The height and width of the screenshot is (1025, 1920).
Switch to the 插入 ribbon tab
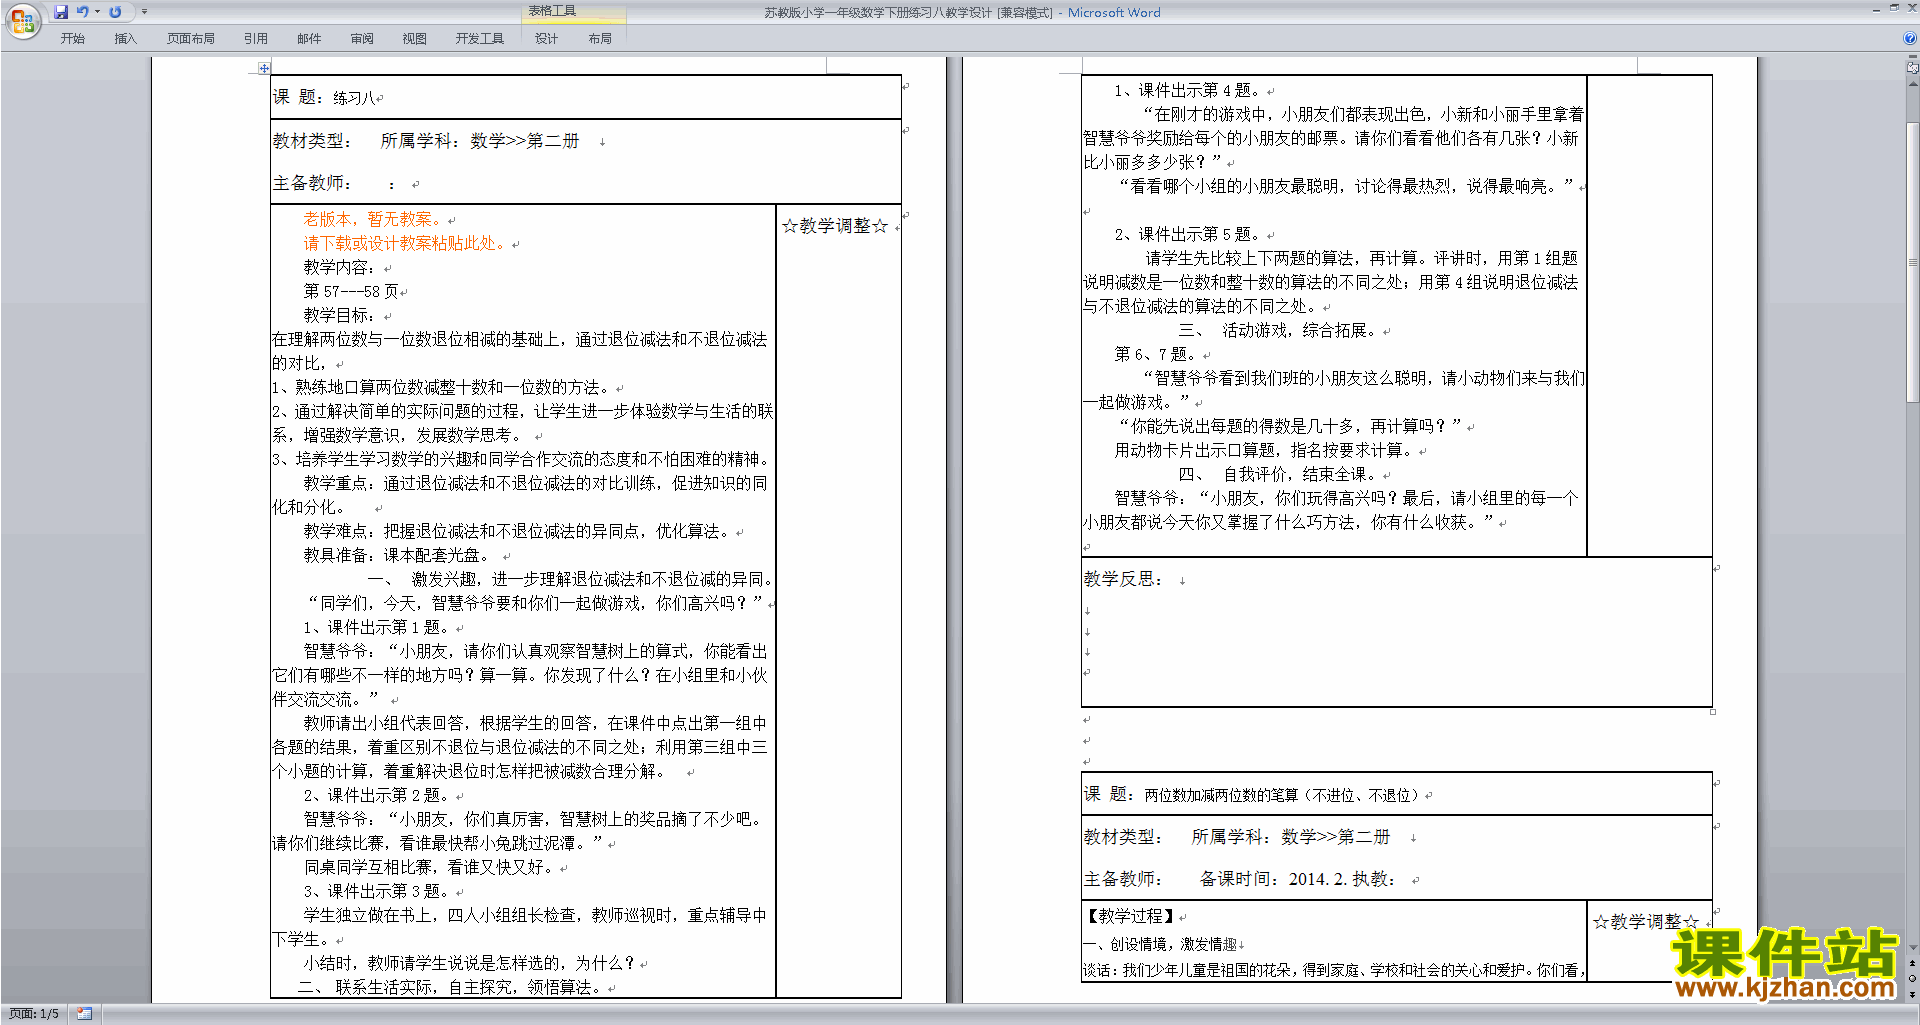click(125, 38)
